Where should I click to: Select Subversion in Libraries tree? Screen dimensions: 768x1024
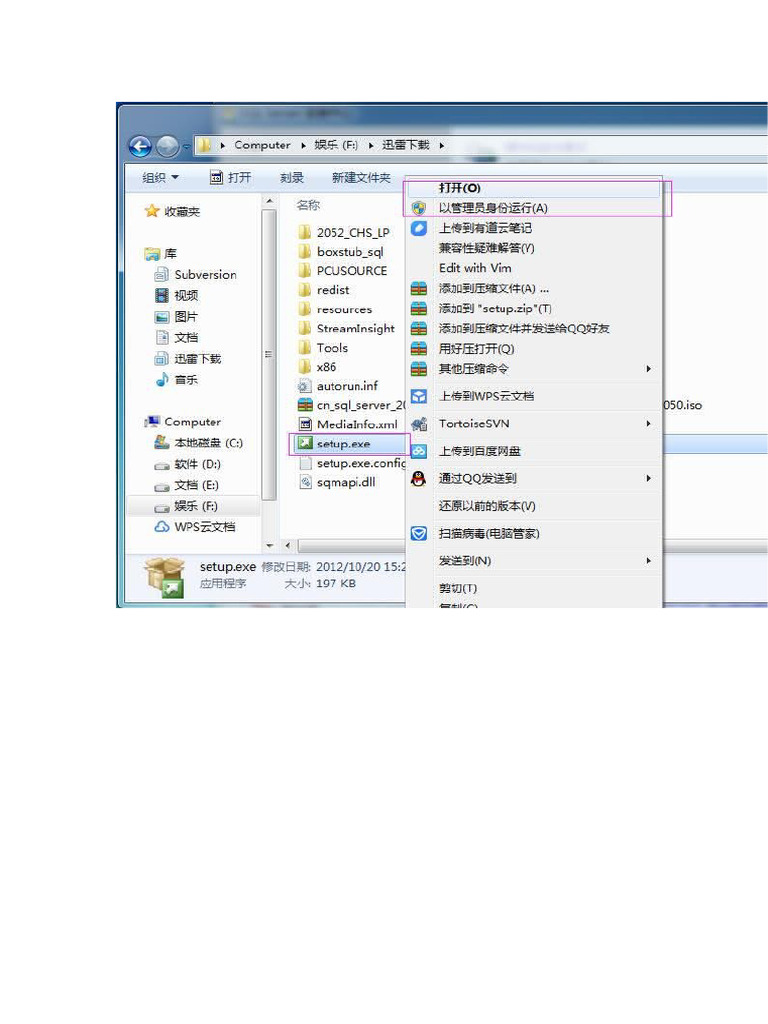206,275
